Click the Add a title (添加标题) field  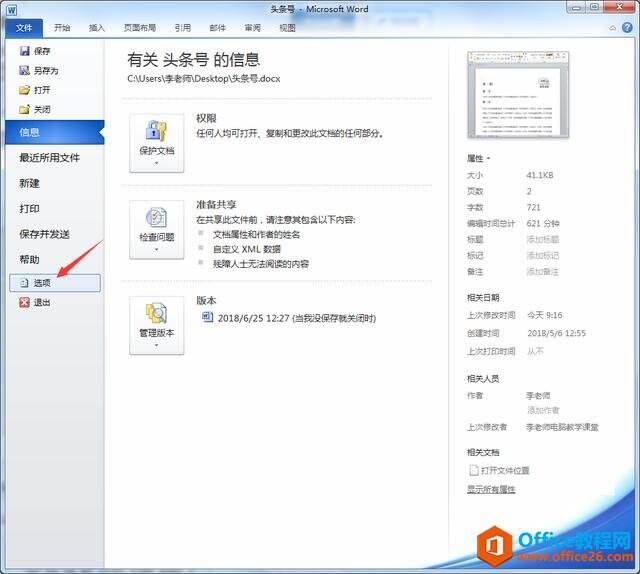click(543, 239)
